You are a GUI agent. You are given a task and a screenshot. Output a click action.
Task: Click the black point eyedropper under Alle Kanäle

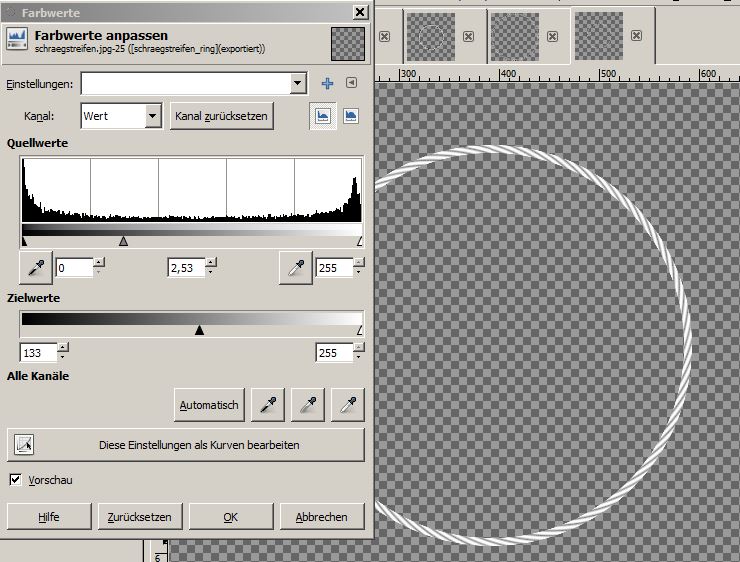267,405
